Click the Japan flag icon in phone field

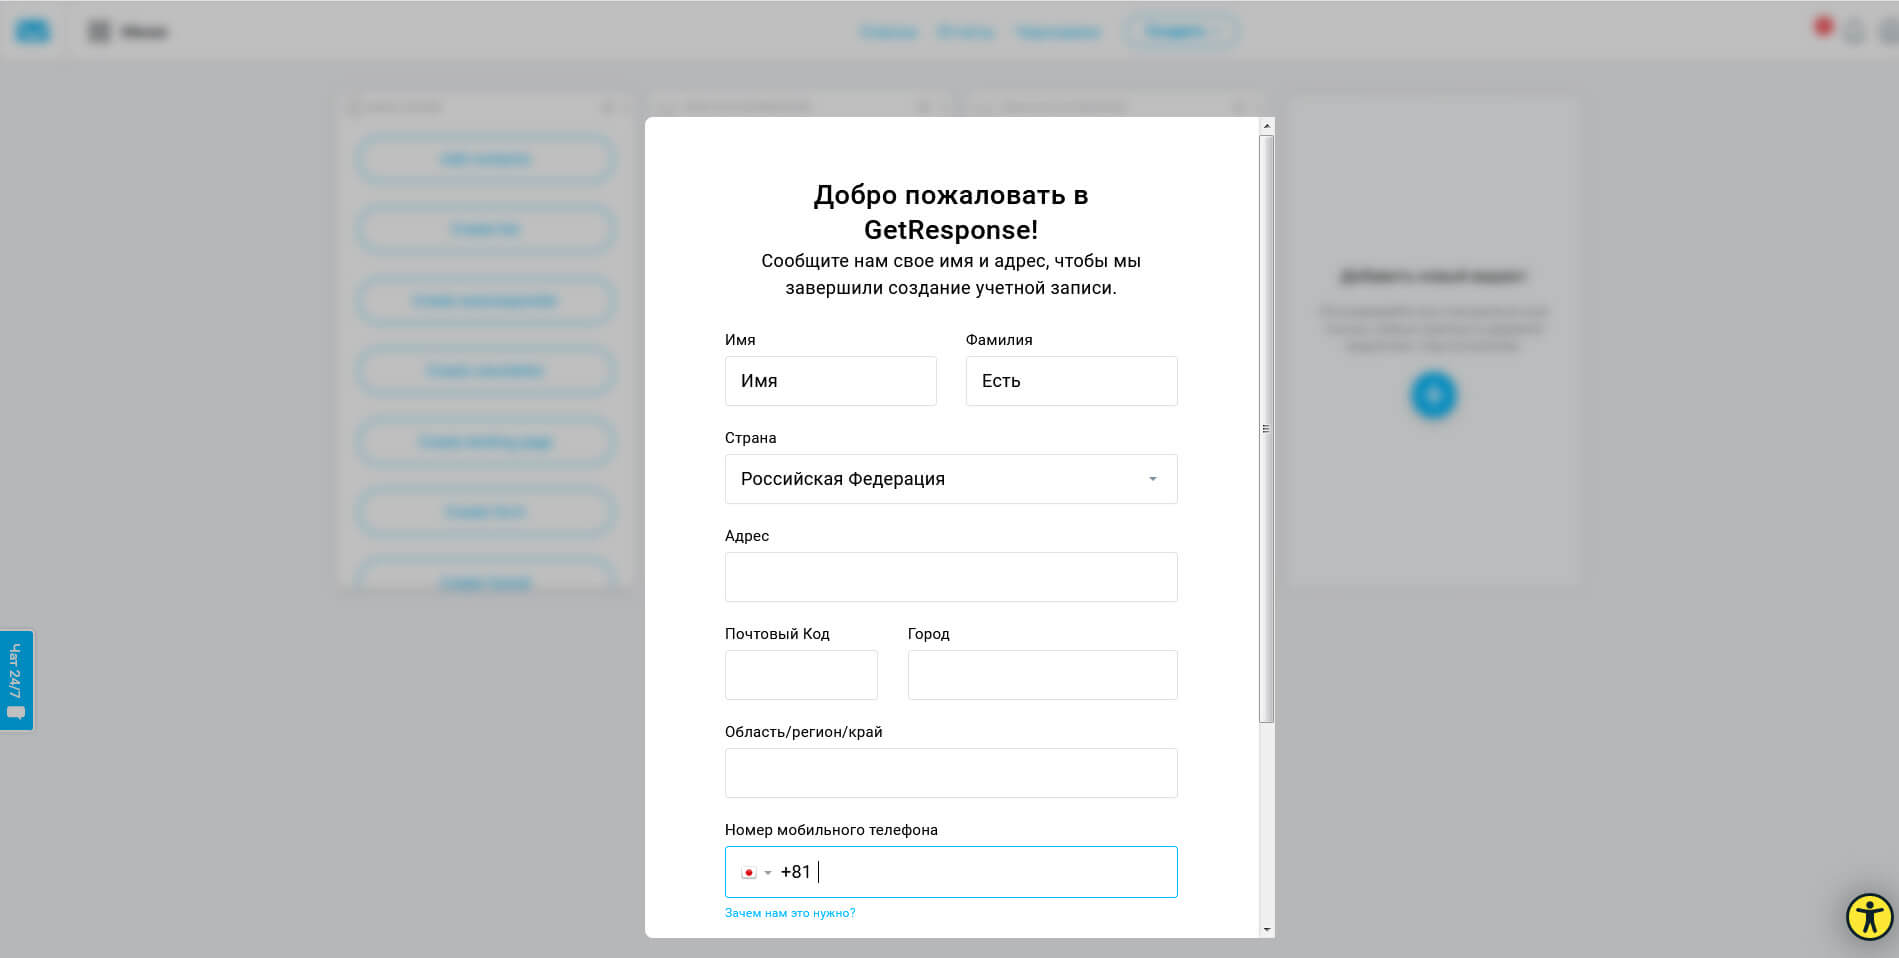click(748, 873)
